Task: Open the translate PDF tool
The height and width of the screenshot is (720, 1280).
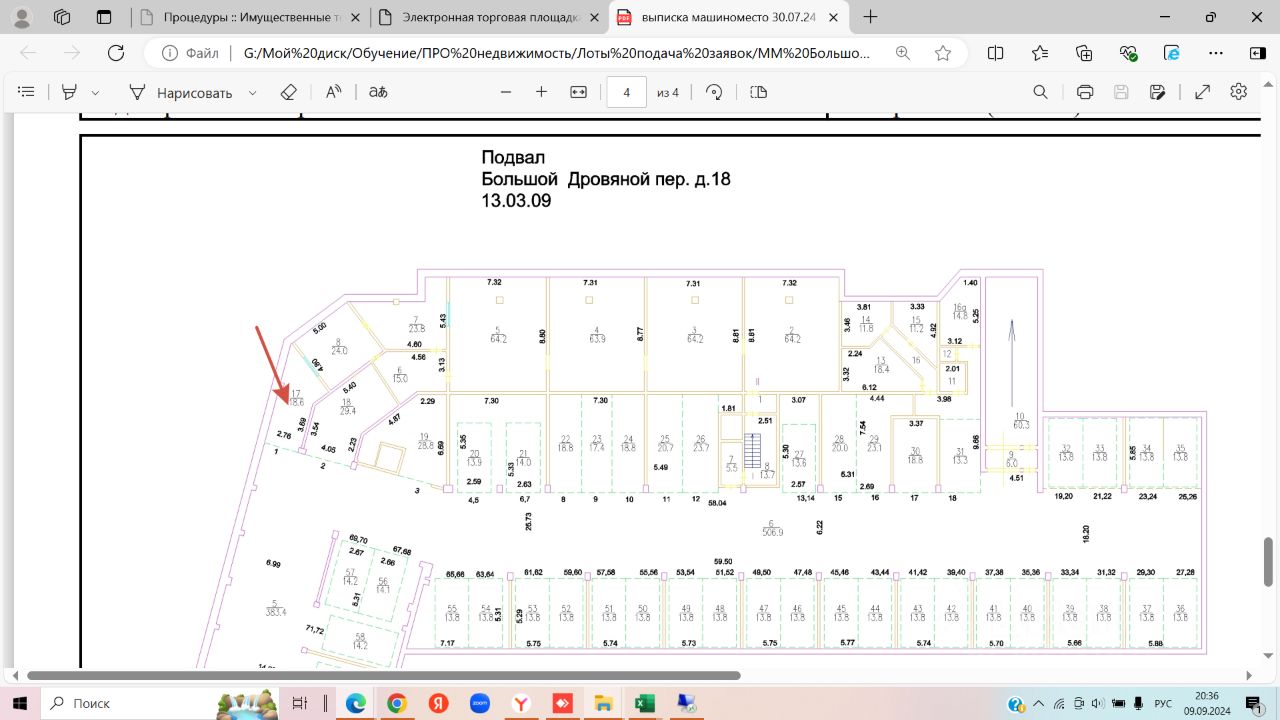Action: tap(378, 92)
